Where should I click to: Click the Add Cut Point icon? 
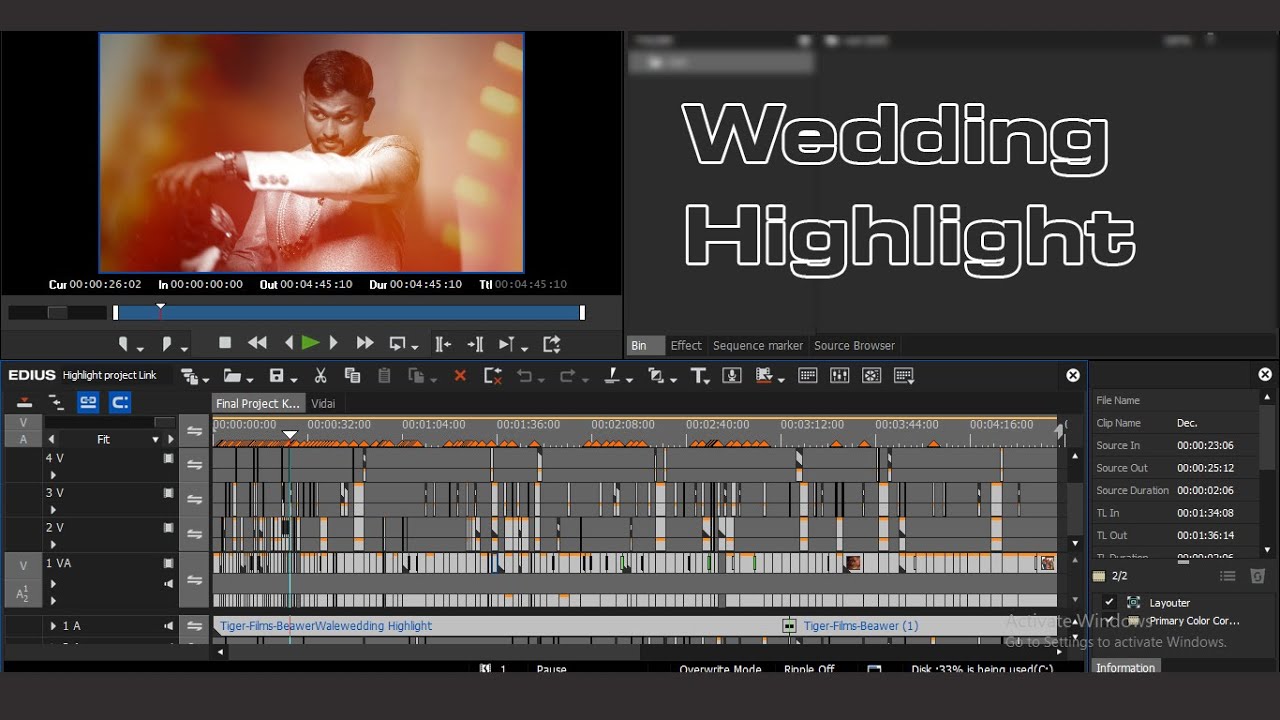click(x=612, y=376)
